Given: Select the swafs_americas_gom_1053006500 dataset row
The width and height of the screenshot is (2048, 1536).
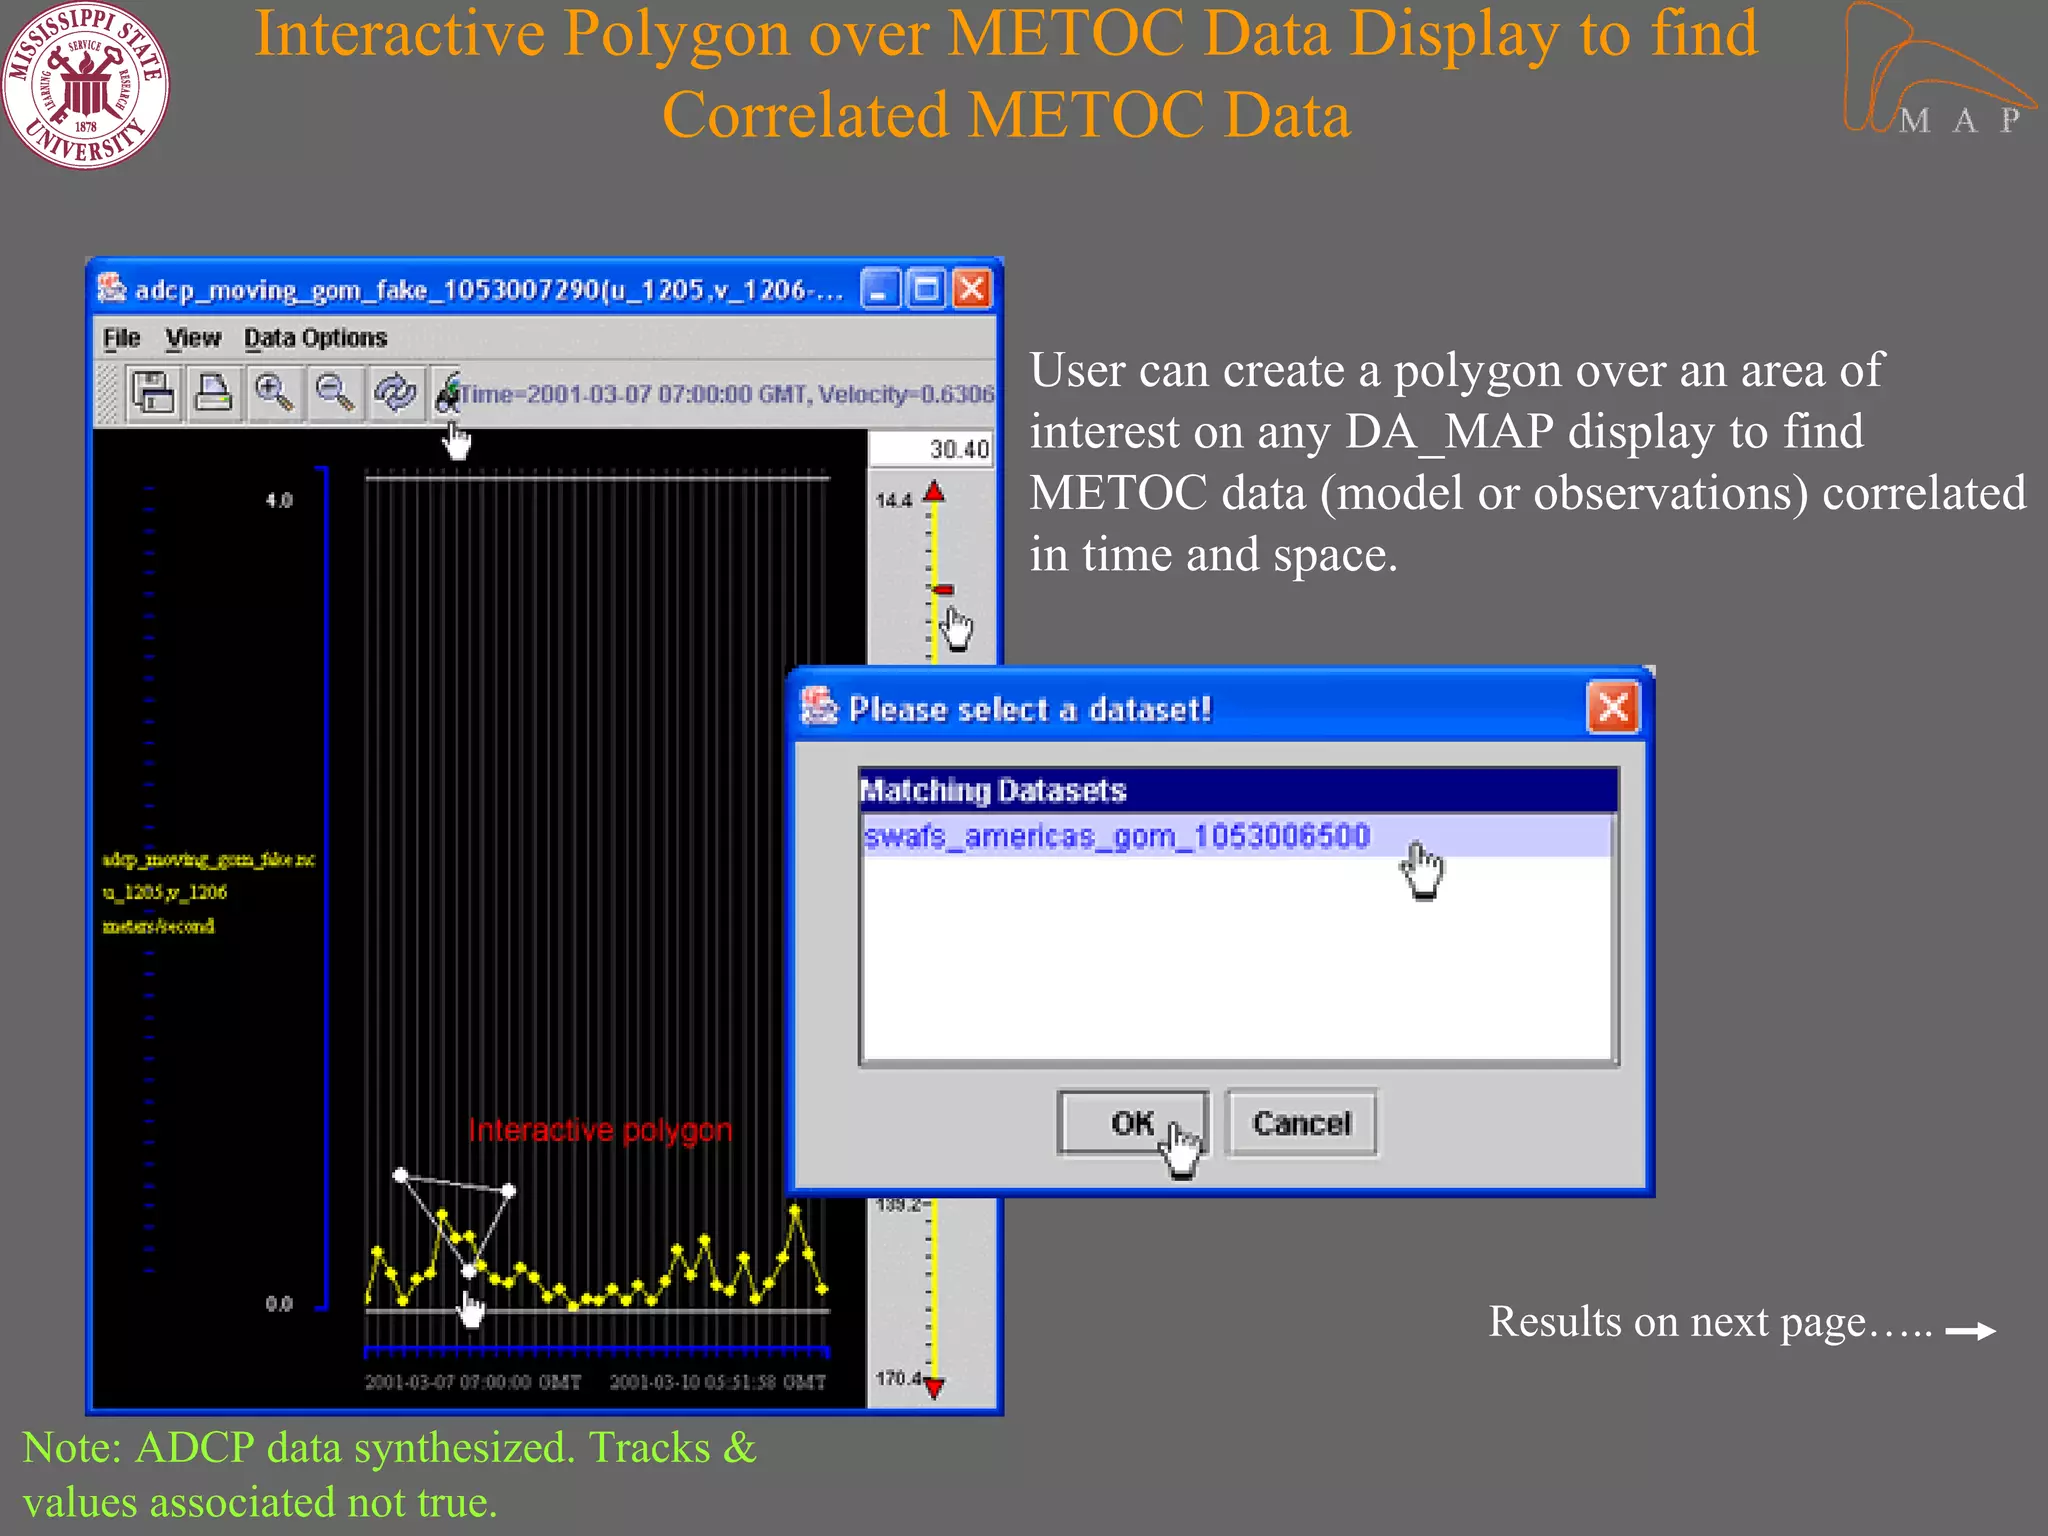Looking at the screenshot, I should [x=1237, y=836].
